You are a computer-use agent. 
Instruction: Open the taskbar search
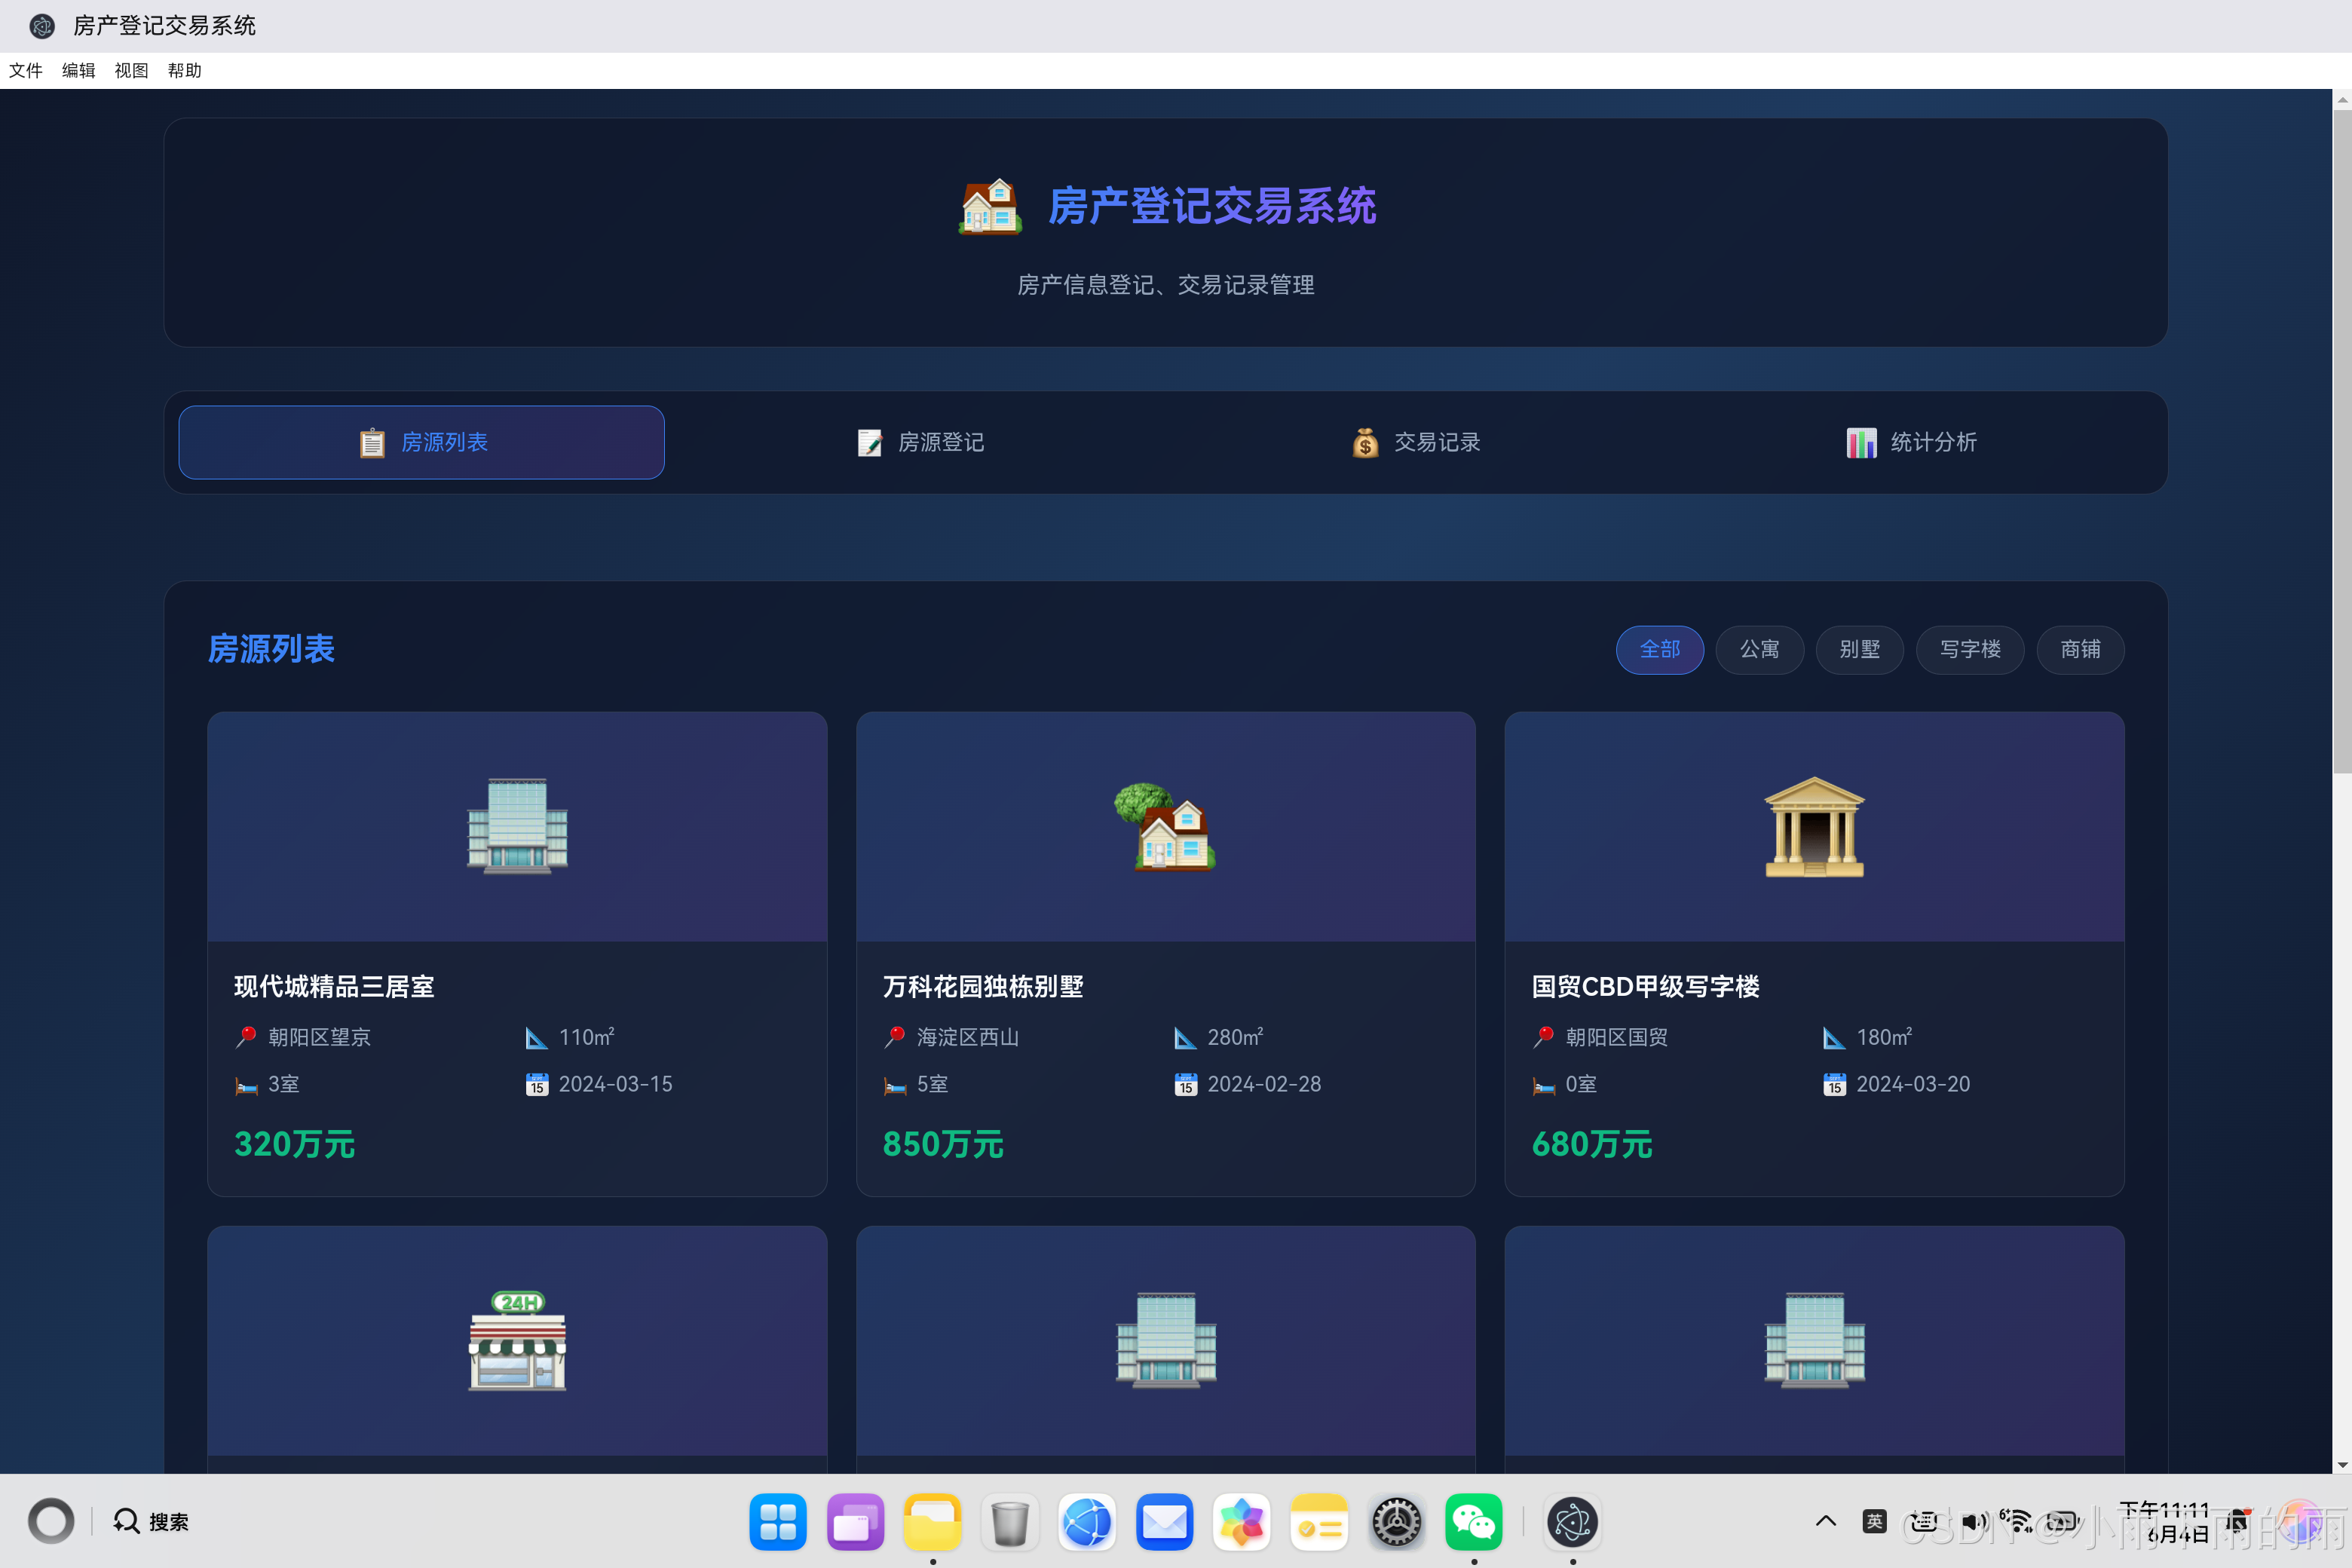pos(151,1521)
